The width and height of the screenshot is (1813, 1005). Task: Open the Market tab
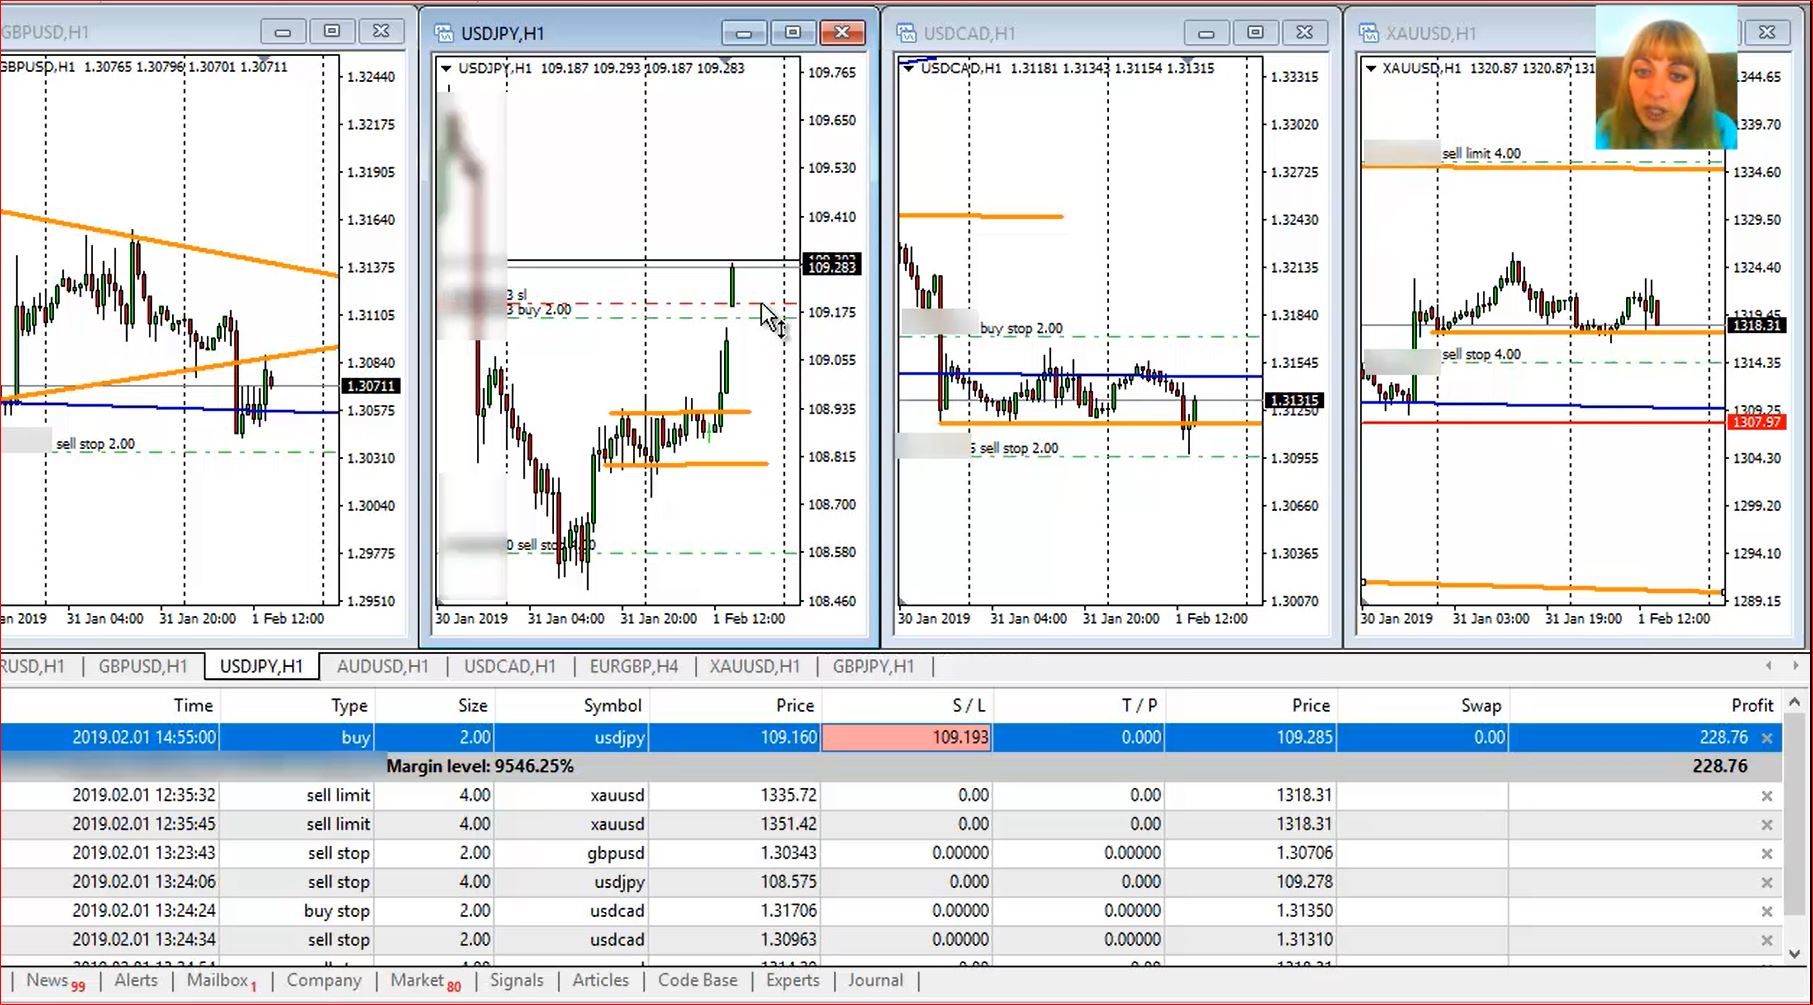click(418, 981)
